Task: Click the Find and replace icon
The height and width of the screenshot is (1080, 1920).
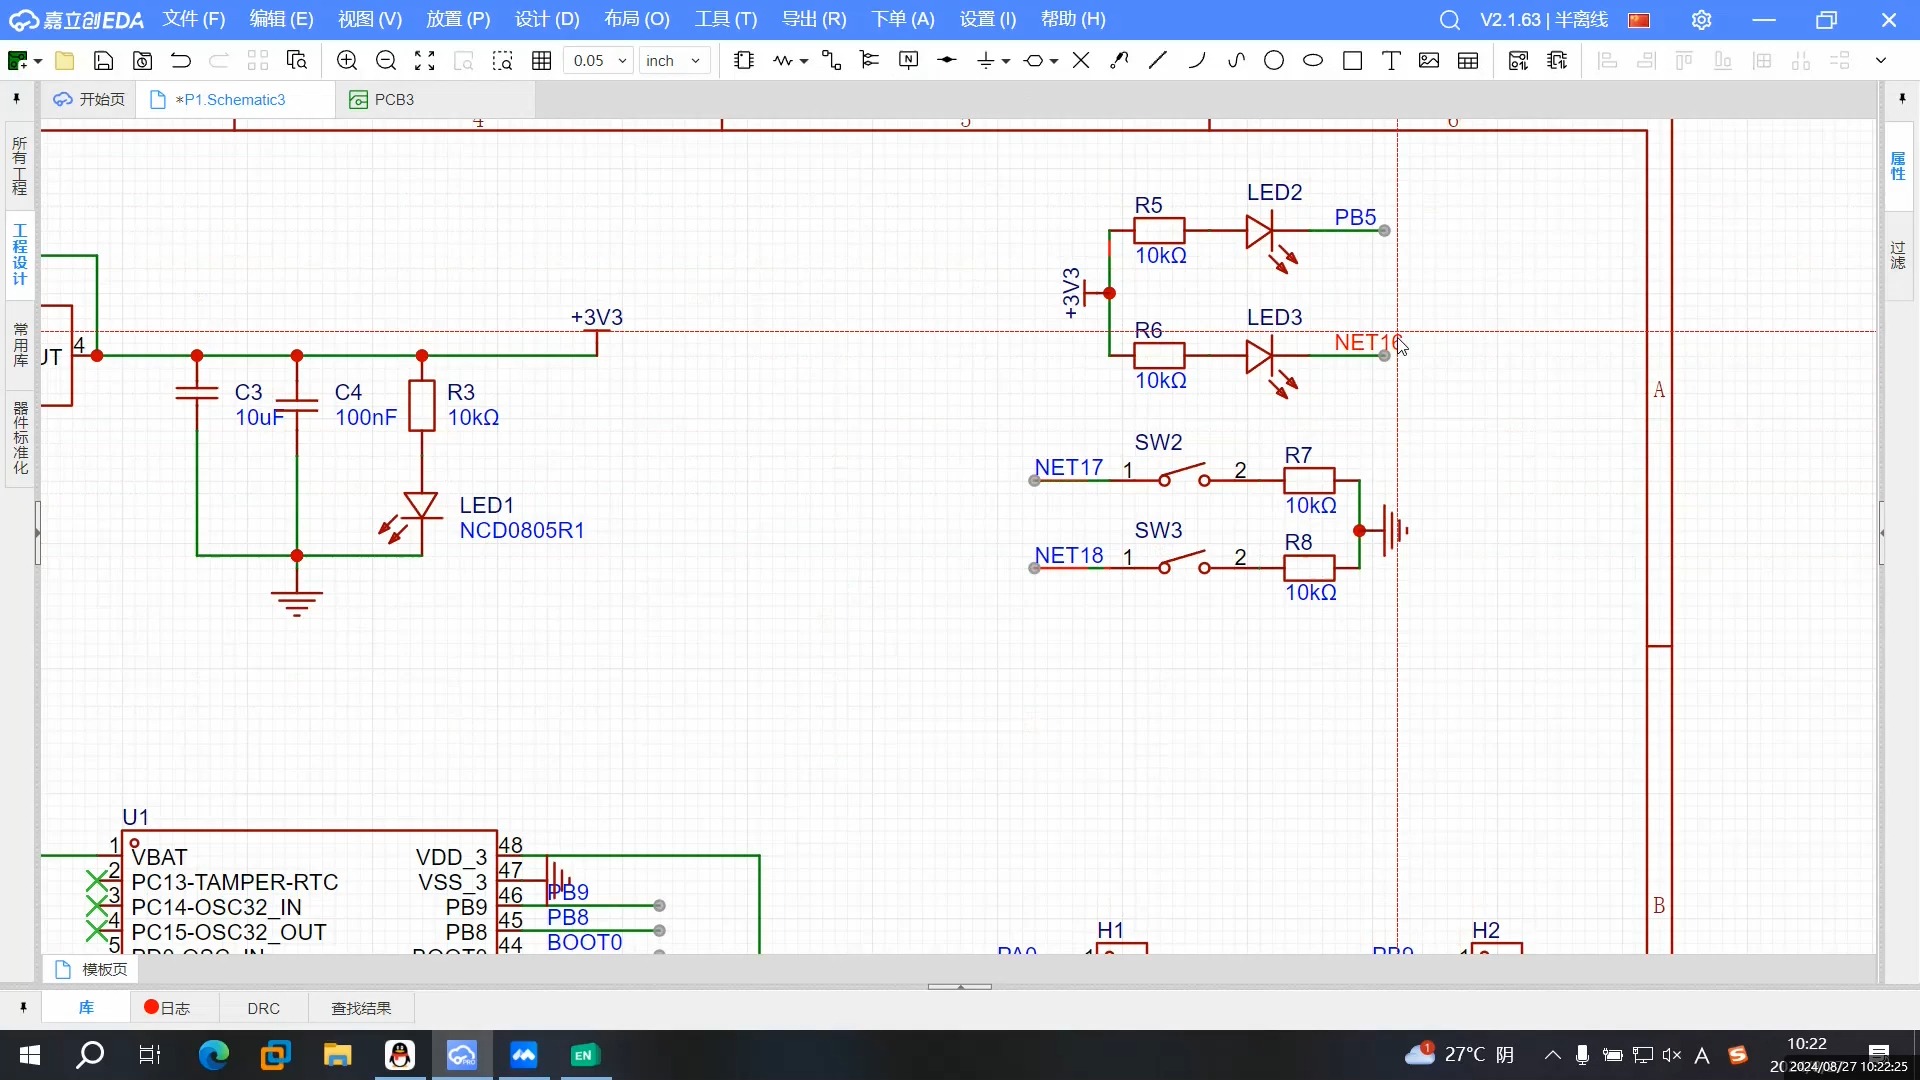Action: (297, 61)
